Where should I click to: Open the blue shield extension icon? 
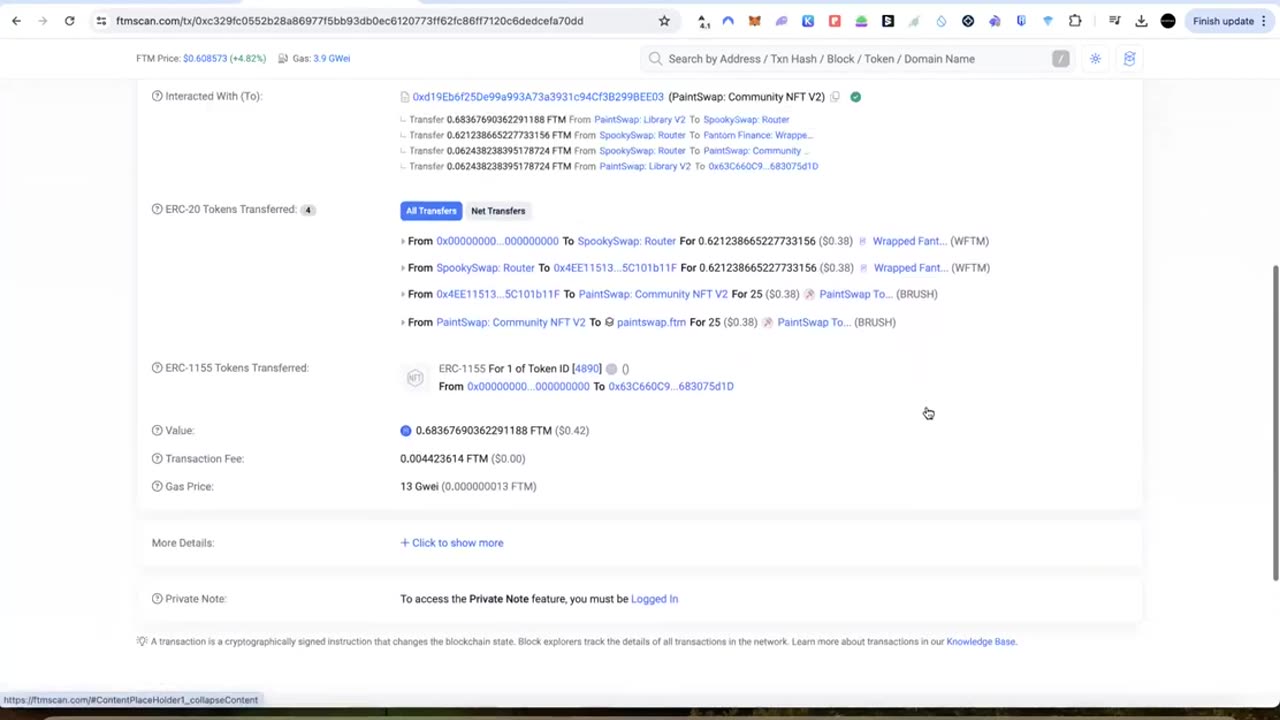tap(1021, 21)
